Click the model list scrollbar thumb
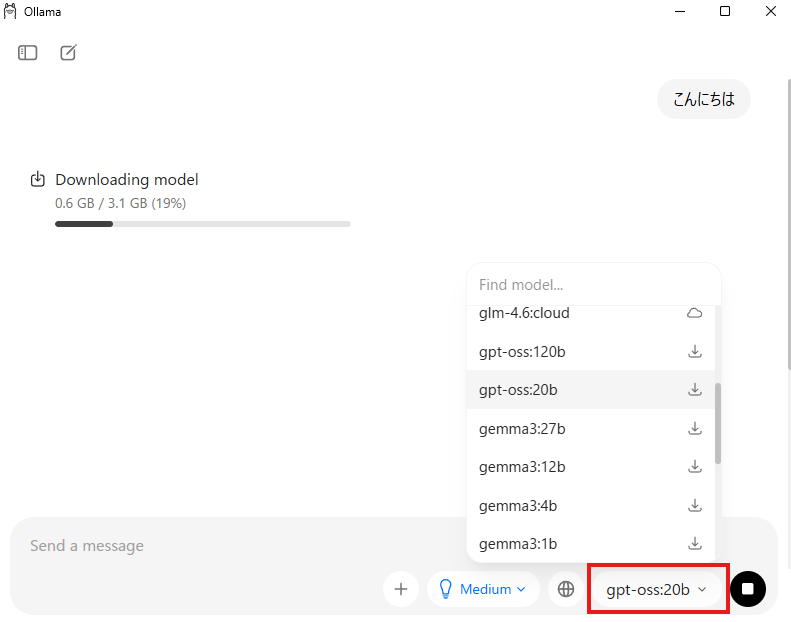Image resolution: width=791 pixels, height=622 pixels. (x=718, y=422)
